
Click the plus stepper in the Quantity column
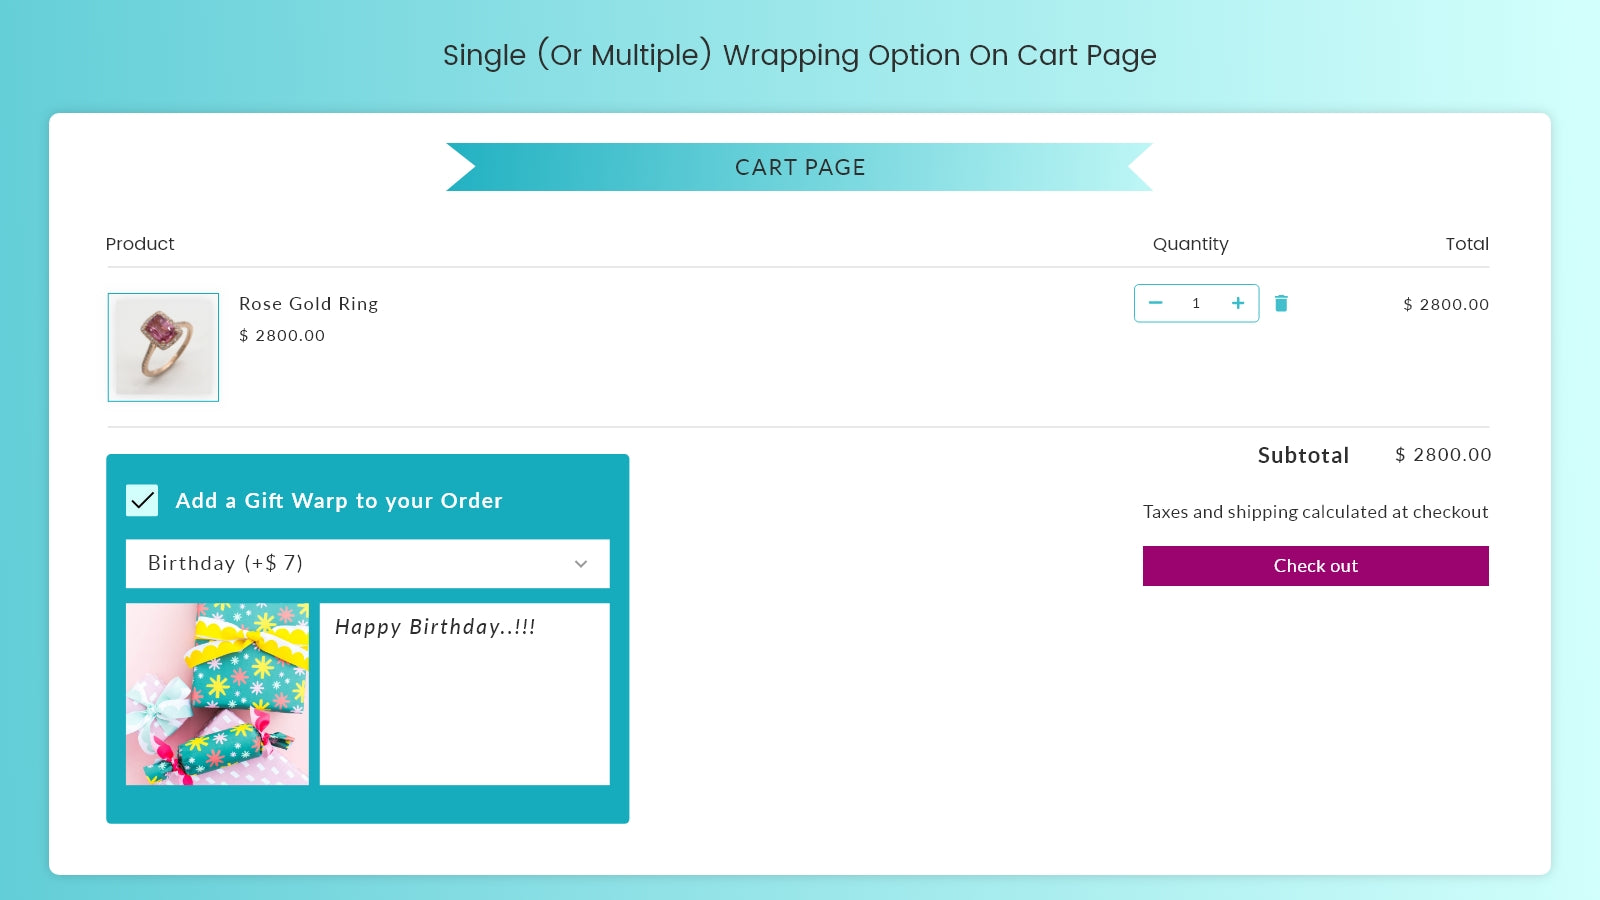pos(1237,303)
